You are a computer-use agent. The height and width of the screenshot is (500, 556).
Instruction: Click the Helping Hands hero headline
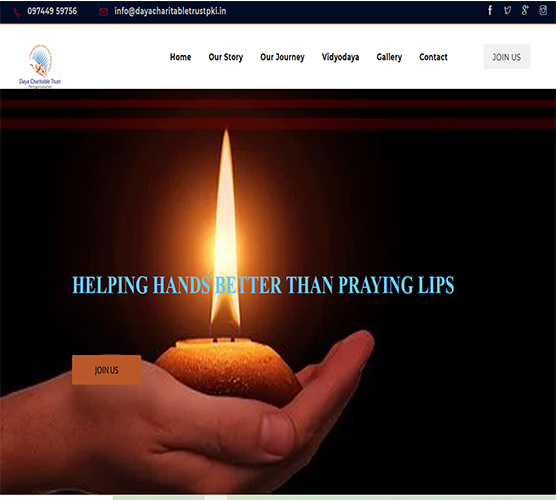click(x=263, y=285)
